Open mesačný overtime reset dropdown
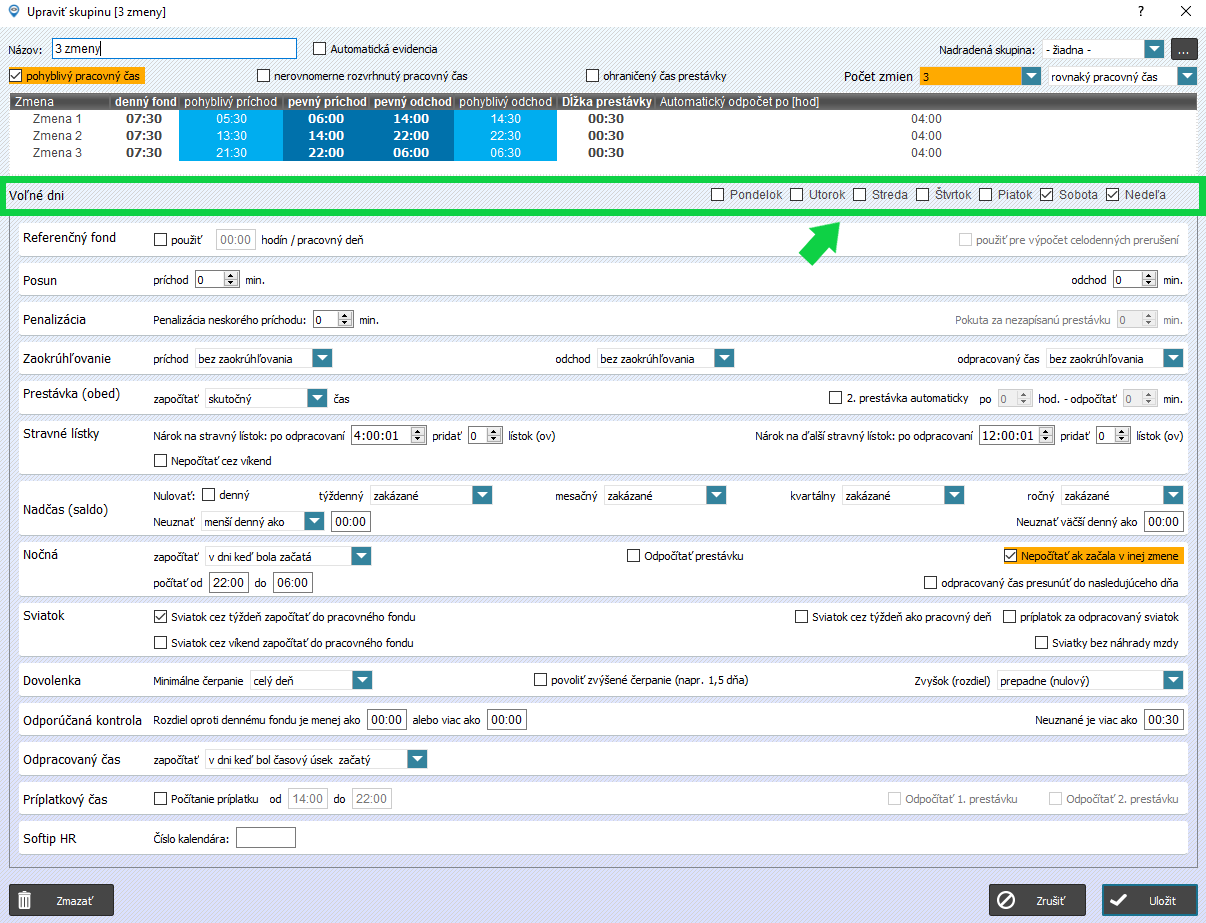 [x=716, y=495]
